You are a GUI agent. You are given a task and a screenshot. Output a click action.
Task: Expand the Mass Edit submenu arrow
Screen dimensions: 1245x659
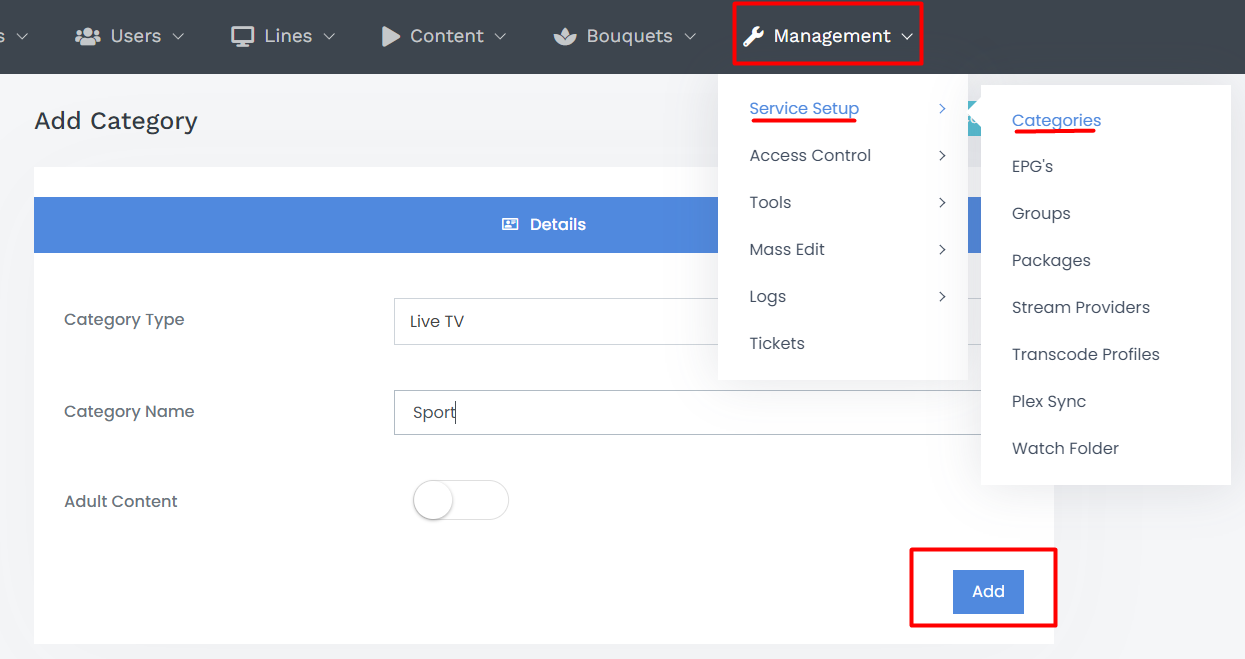942,249
